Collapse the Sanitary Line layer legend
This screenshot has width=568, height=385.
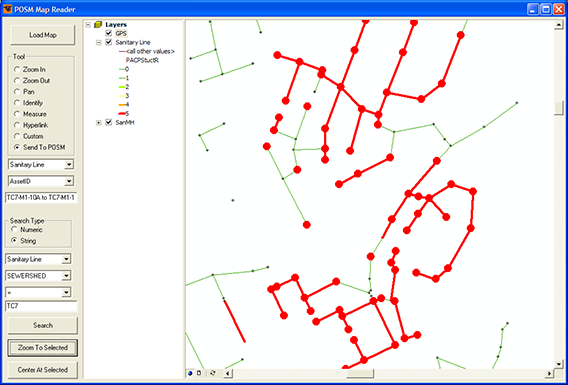99,42
